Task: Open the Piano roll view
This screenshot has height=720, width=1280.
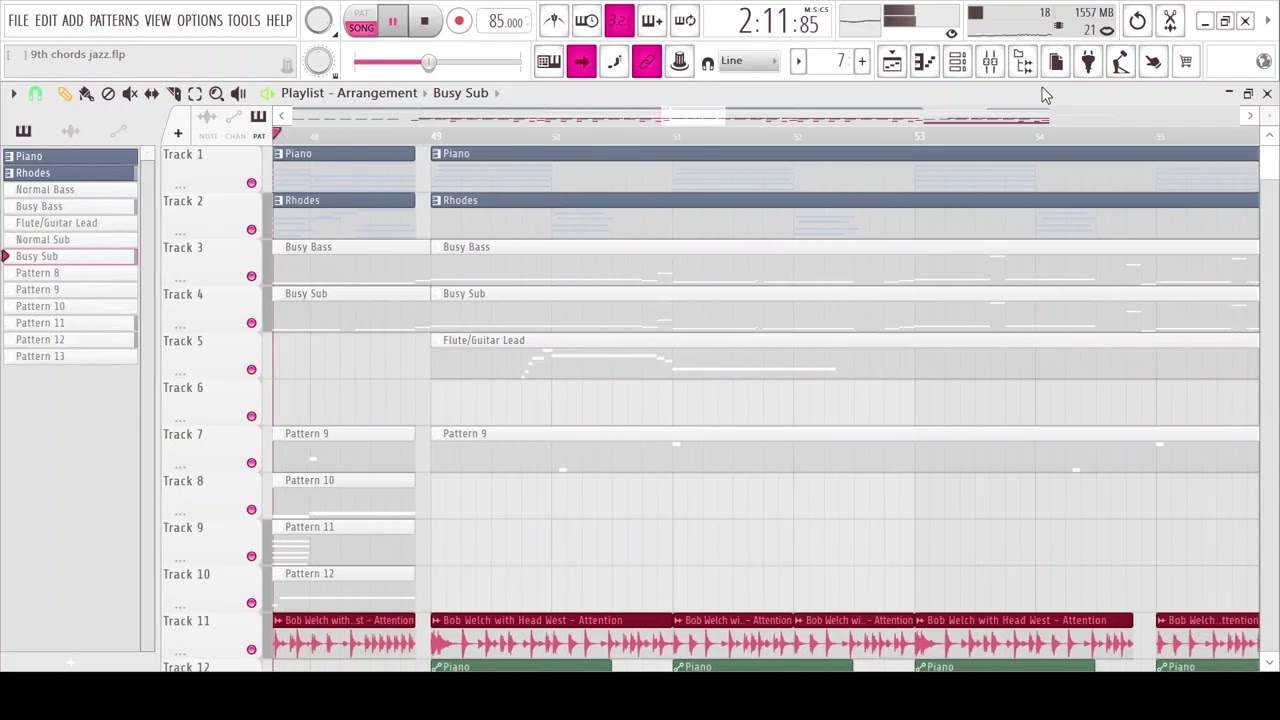Action: tap(924, 62)
